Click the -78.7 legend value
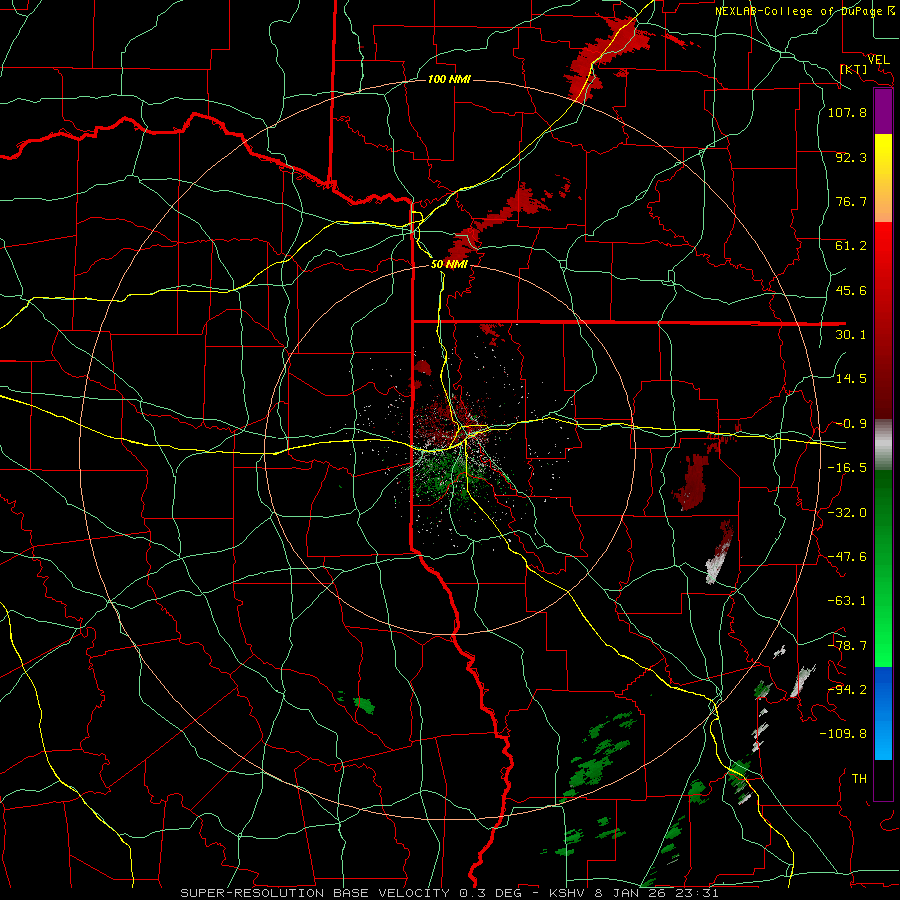The image size is (900, 900). pyautogui.click(x=847, y=646)
